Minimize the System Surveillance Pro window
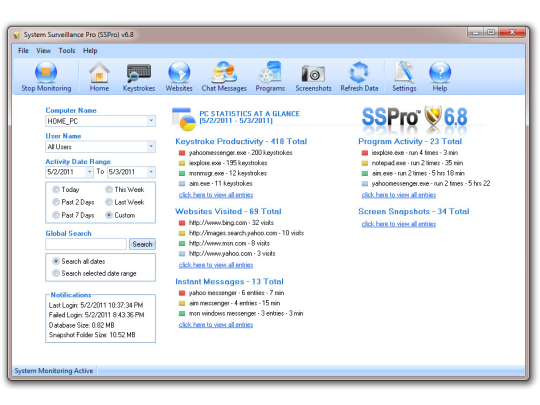This screenshot has height=405, width=540. [x=476, y=32]
